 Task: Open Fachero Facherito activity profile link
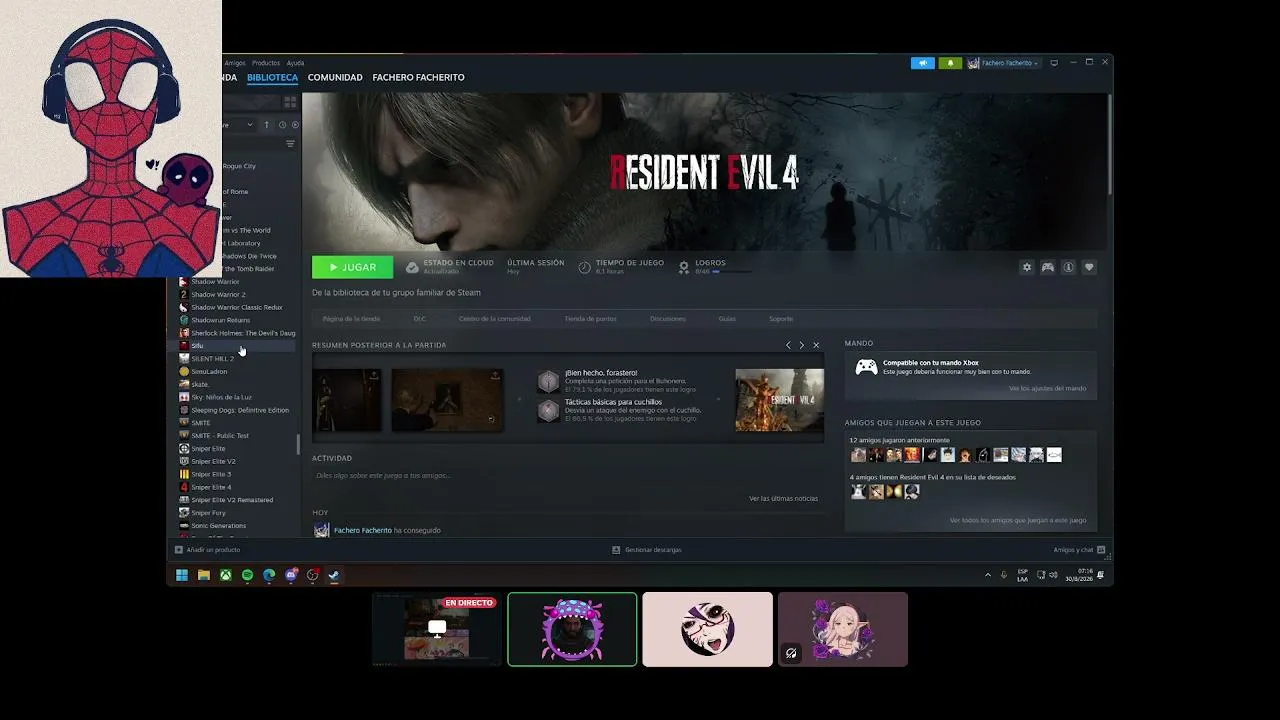363,530
